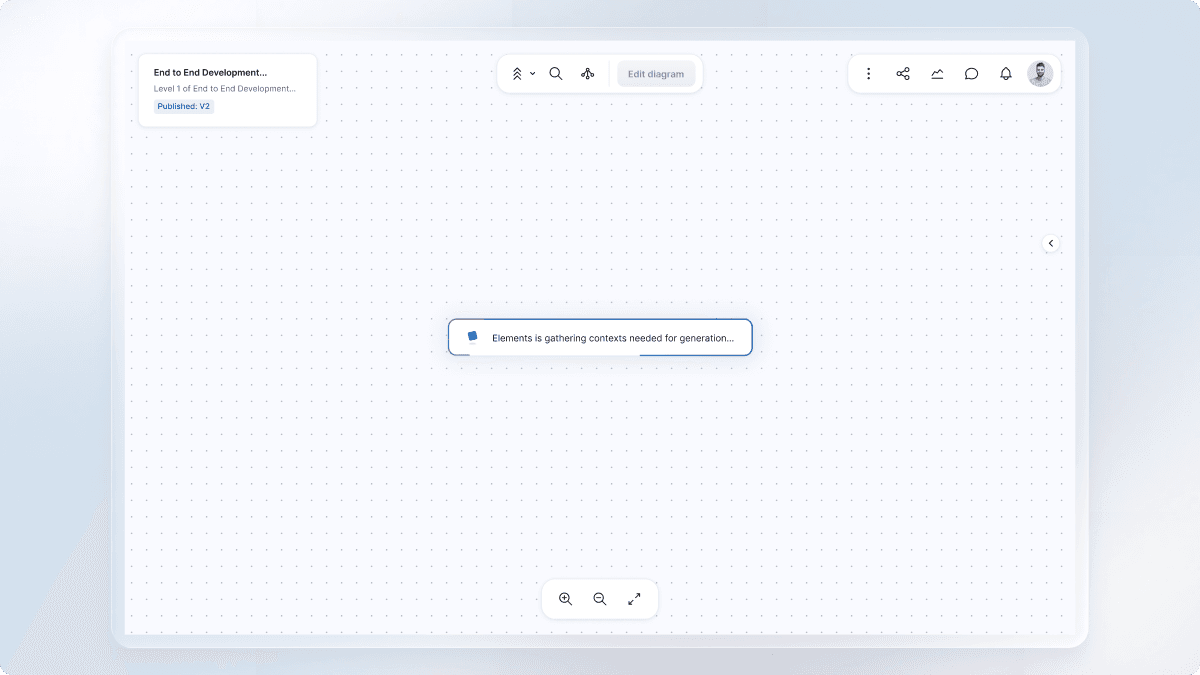Expand the side panel chevron arrow
The height and width of the screenshot is (675, 1200).
[1050, 243]
